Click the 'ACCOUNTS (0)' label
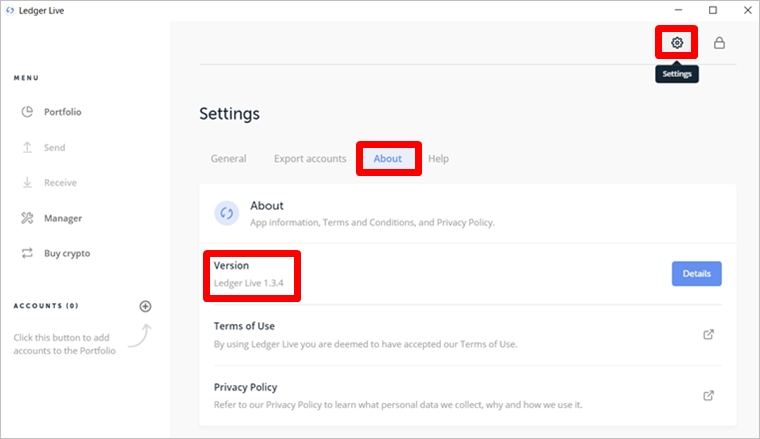 click(46, 306)
